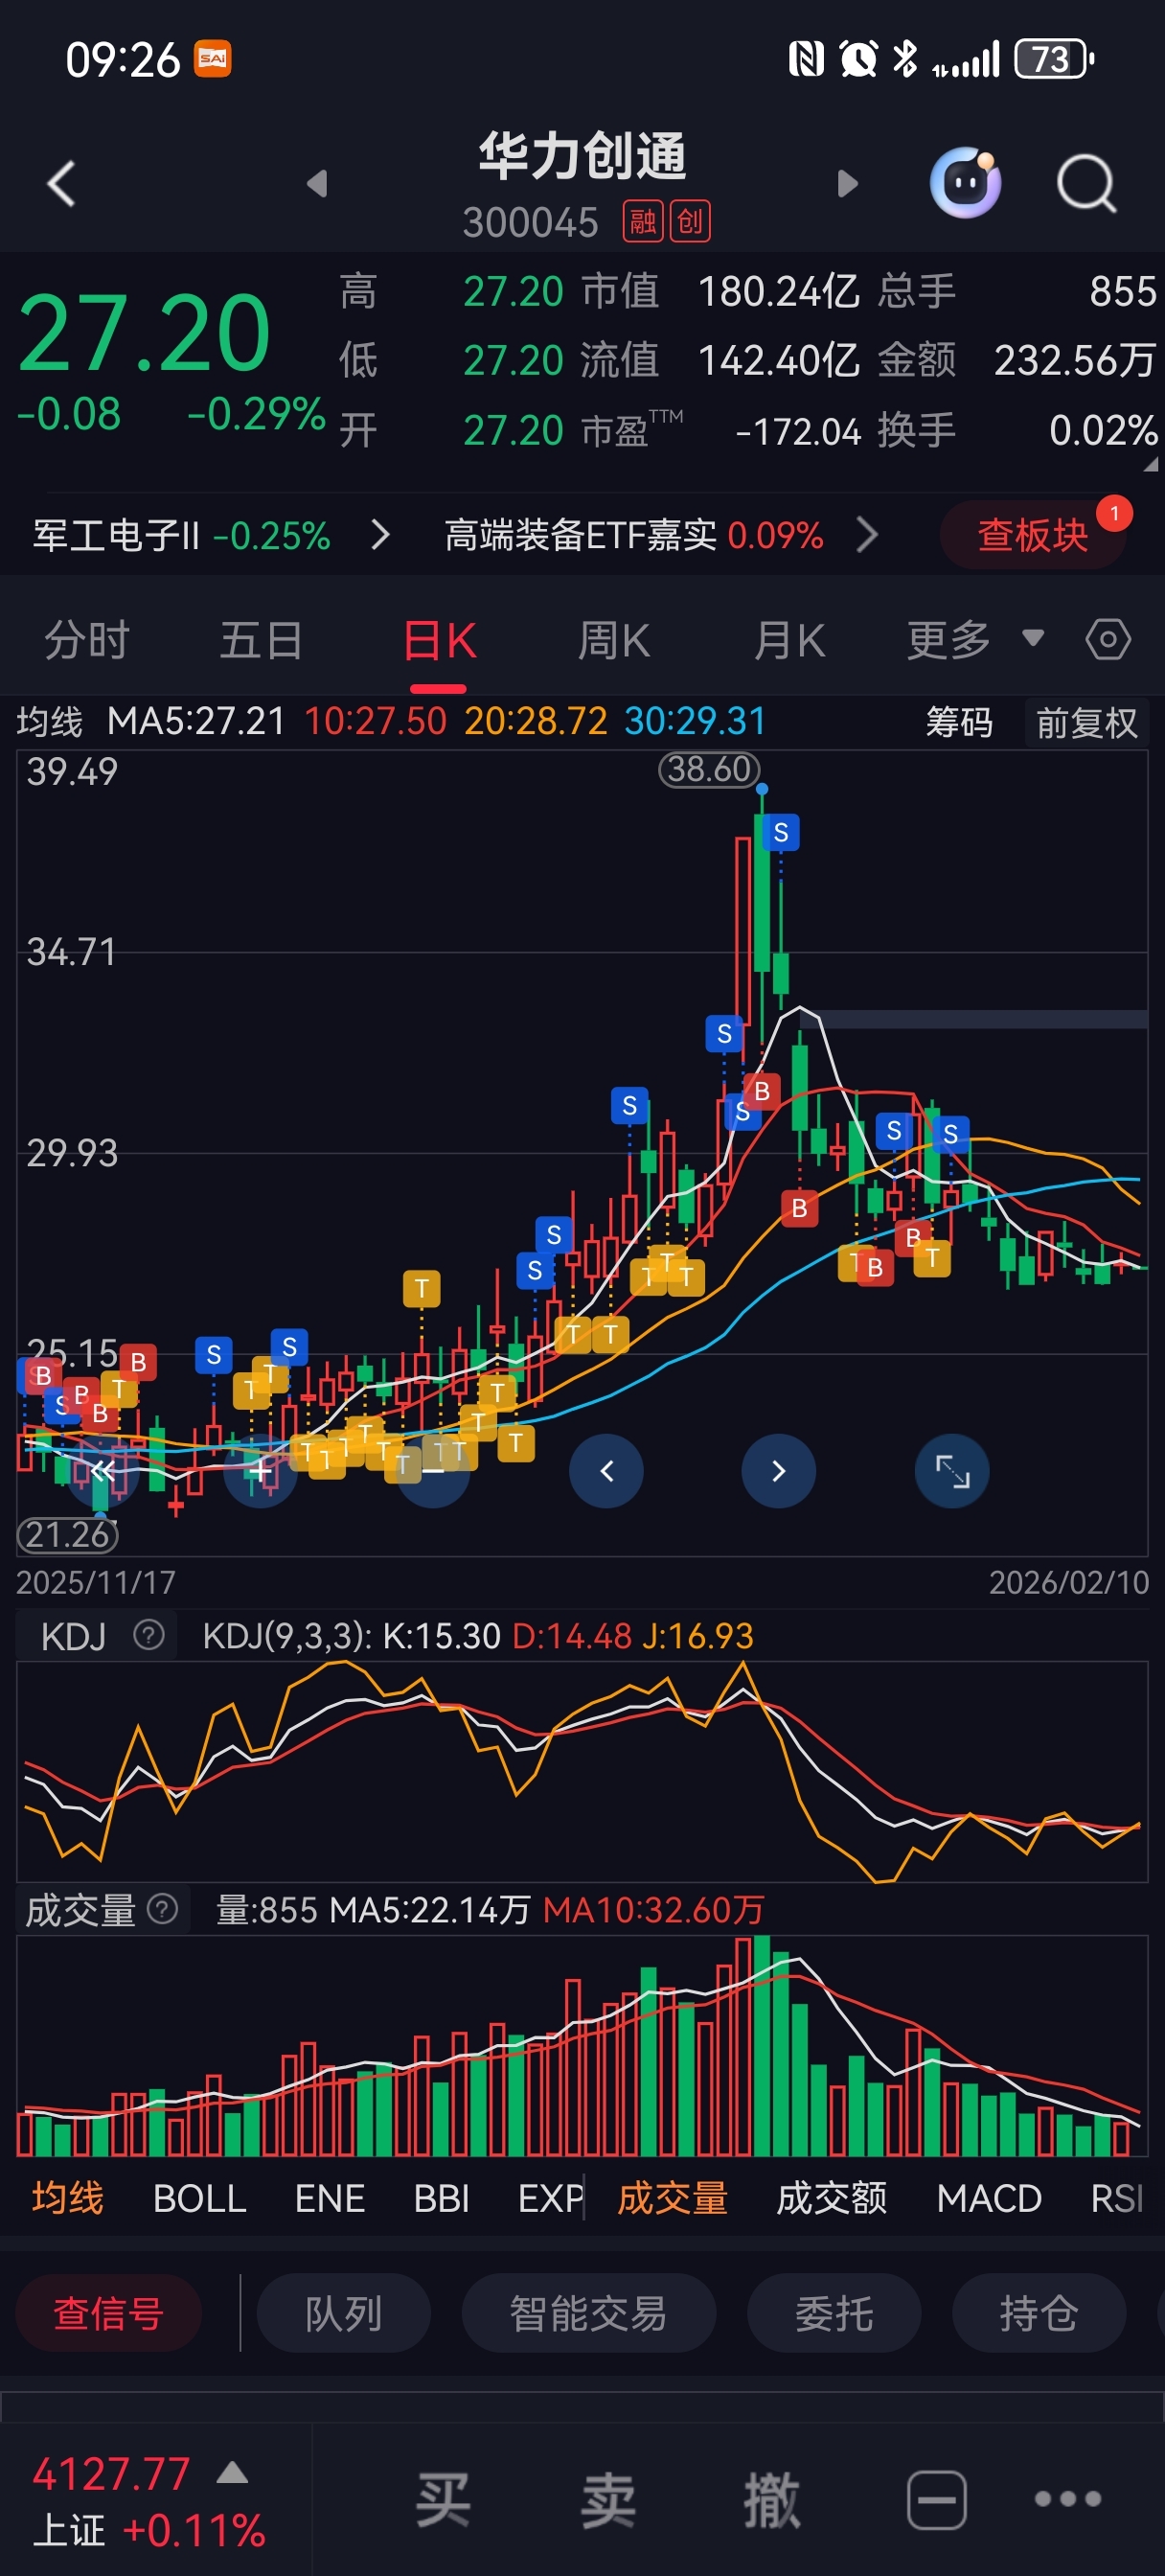This screenshot has height=2576, width=1165.
Task: Expand quote details corner triangle
Action: point(1150,464)
